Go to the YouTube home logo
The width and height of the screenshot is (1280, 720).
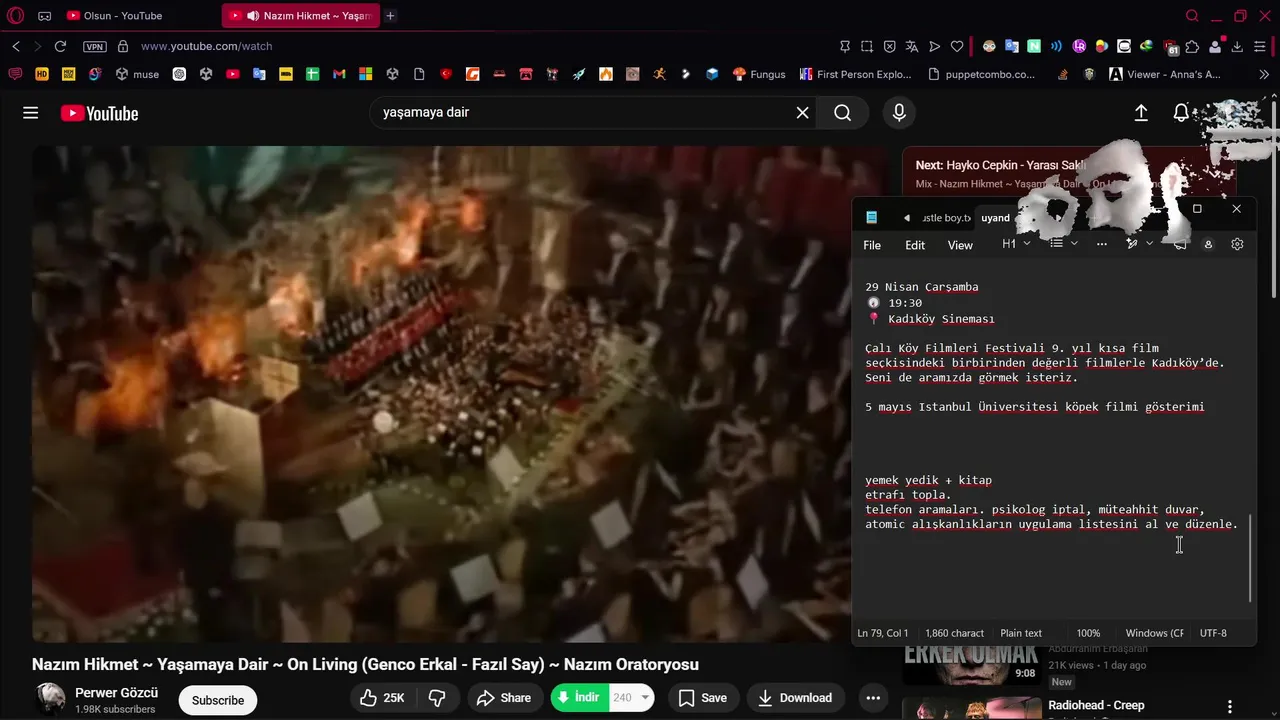(99, 113)
